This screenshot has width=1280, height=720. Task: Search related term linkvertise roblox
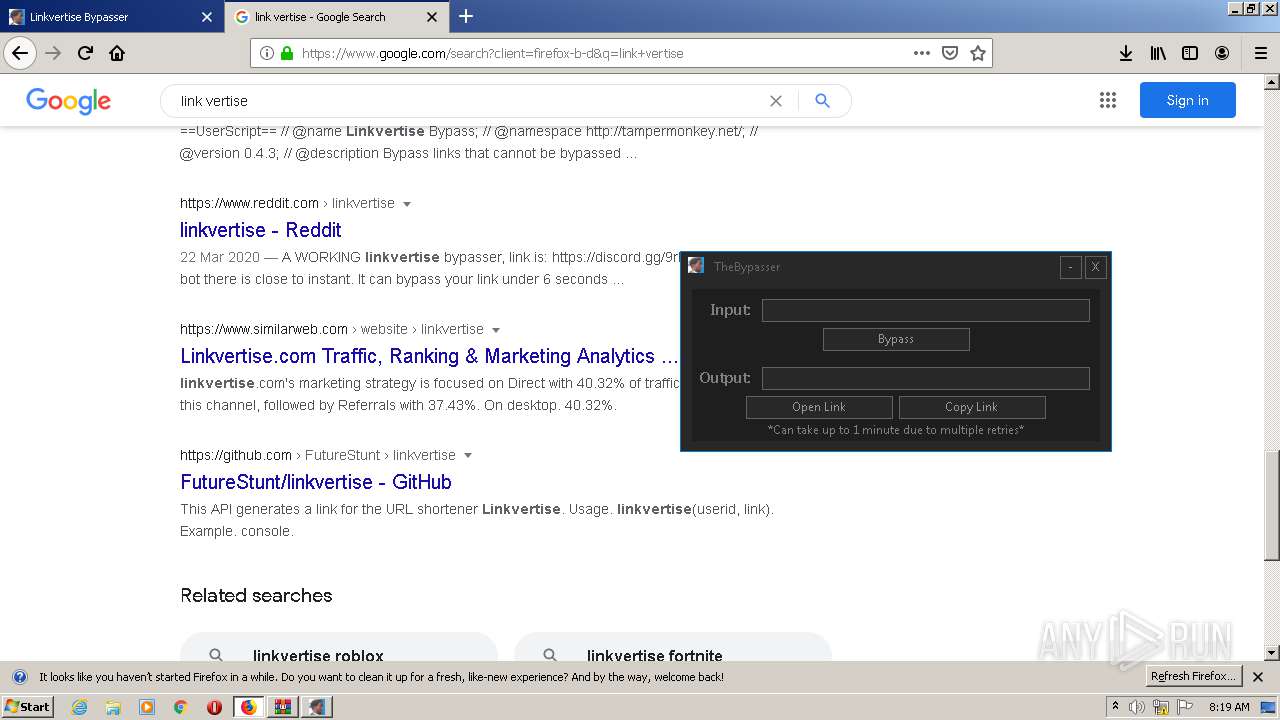[339, 647]
